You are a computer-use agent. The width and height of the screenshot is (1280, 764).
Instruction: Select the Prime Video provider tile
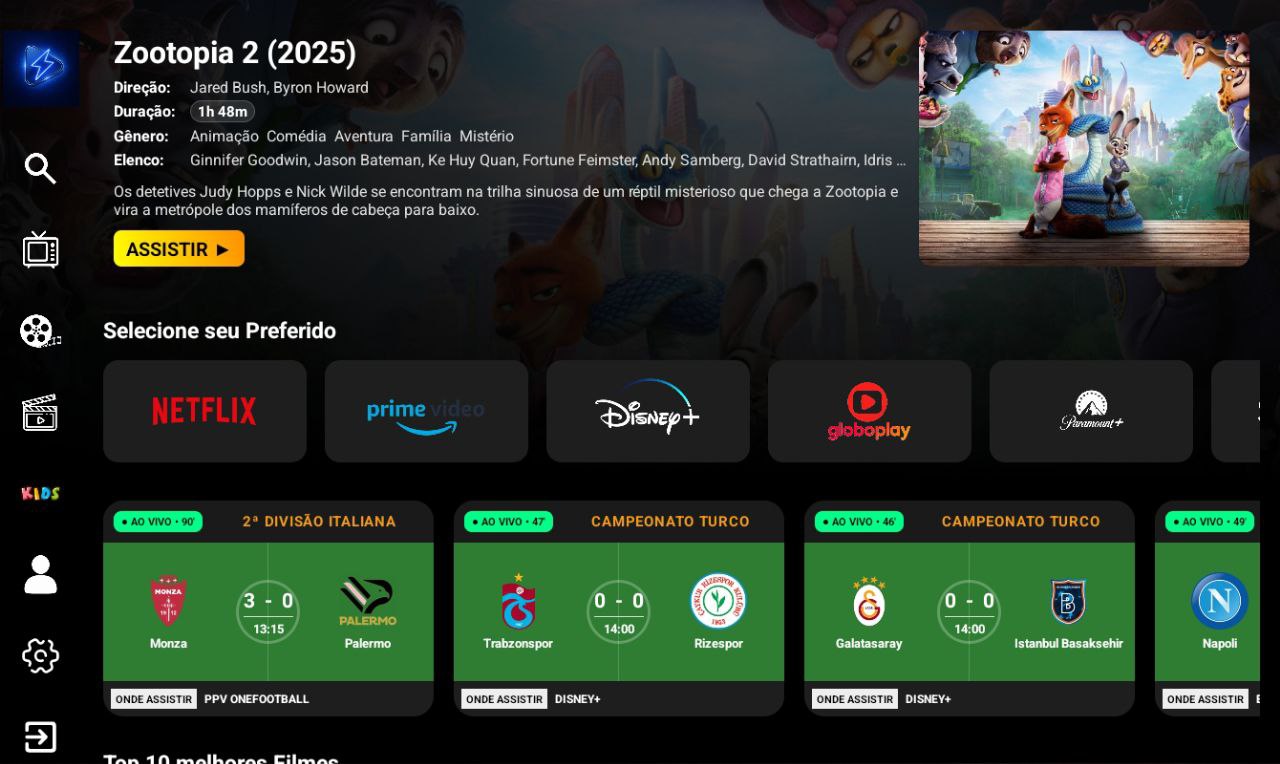click(426, 411)
